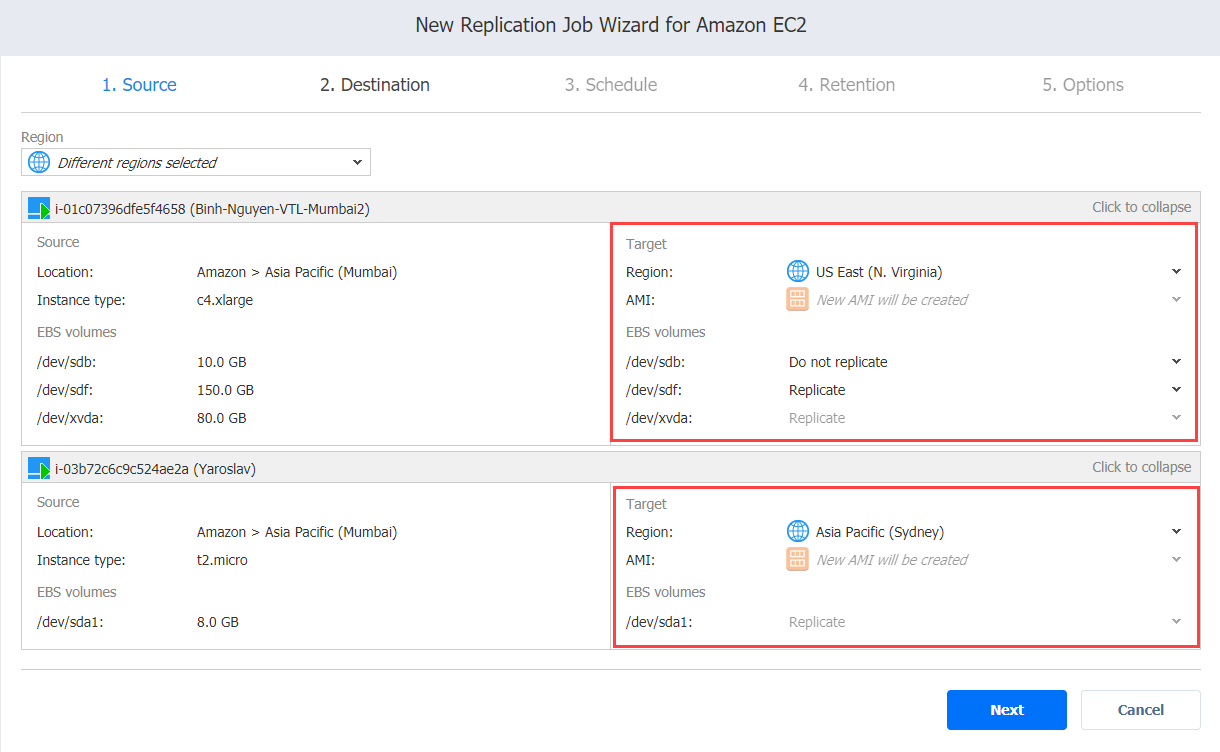Click the instance icon for Yaroslav
This screenshot has height=752, width=1220.
pos(39,468)
